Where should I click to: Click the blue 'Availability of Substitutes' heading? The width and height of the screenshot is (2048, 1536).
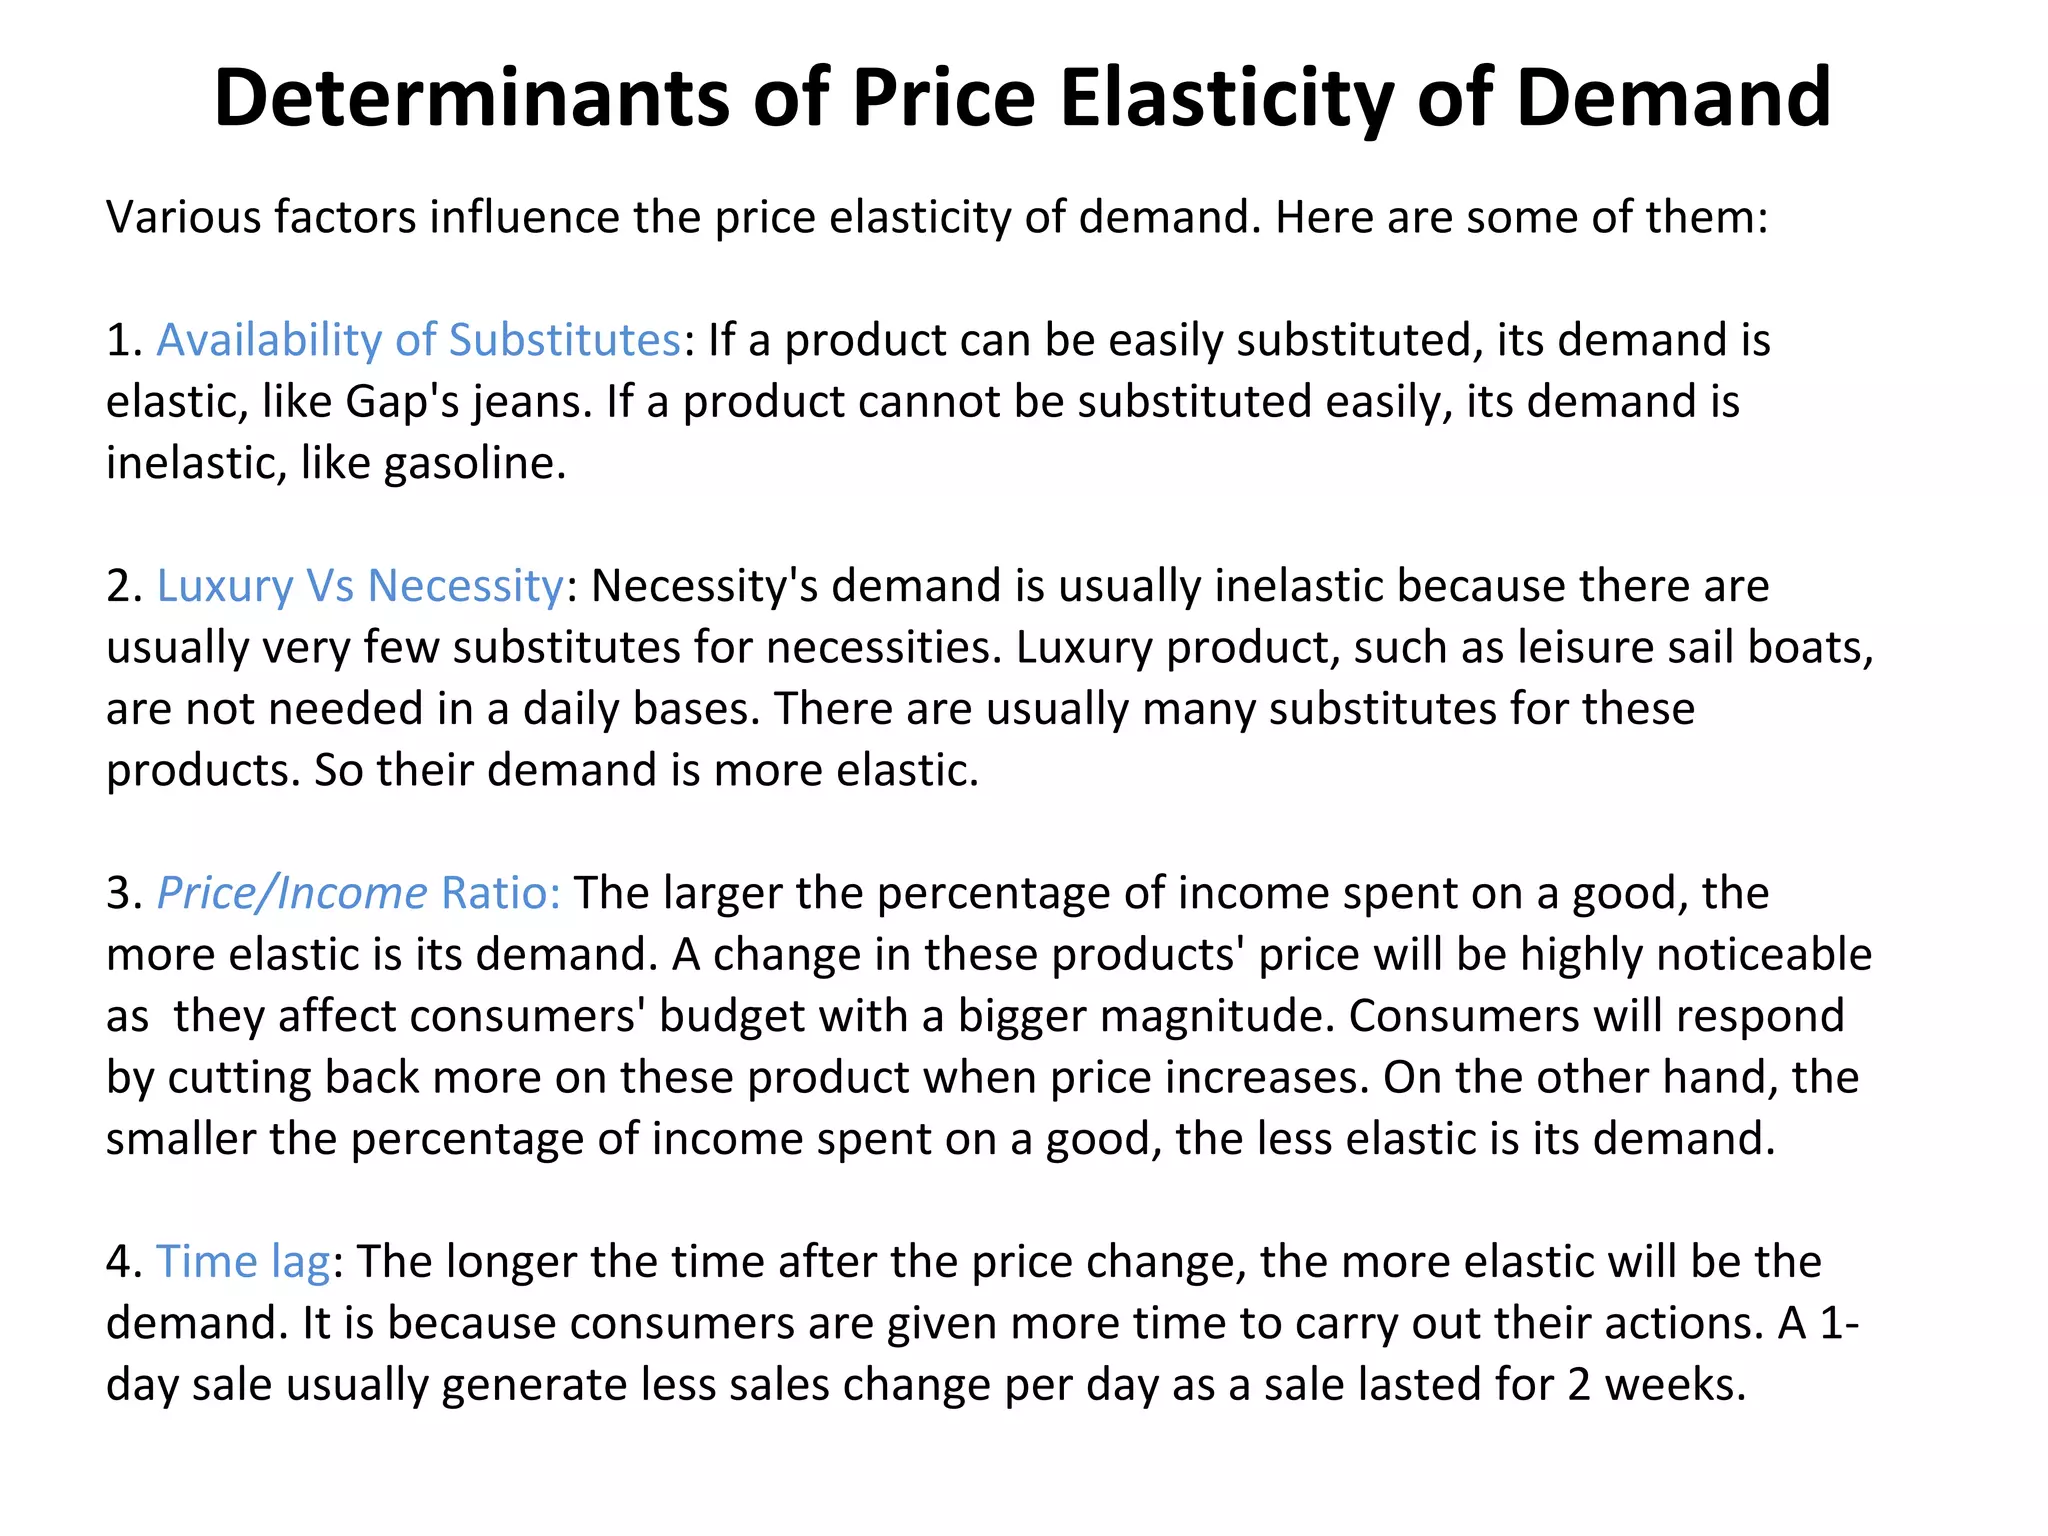(419, 340)
